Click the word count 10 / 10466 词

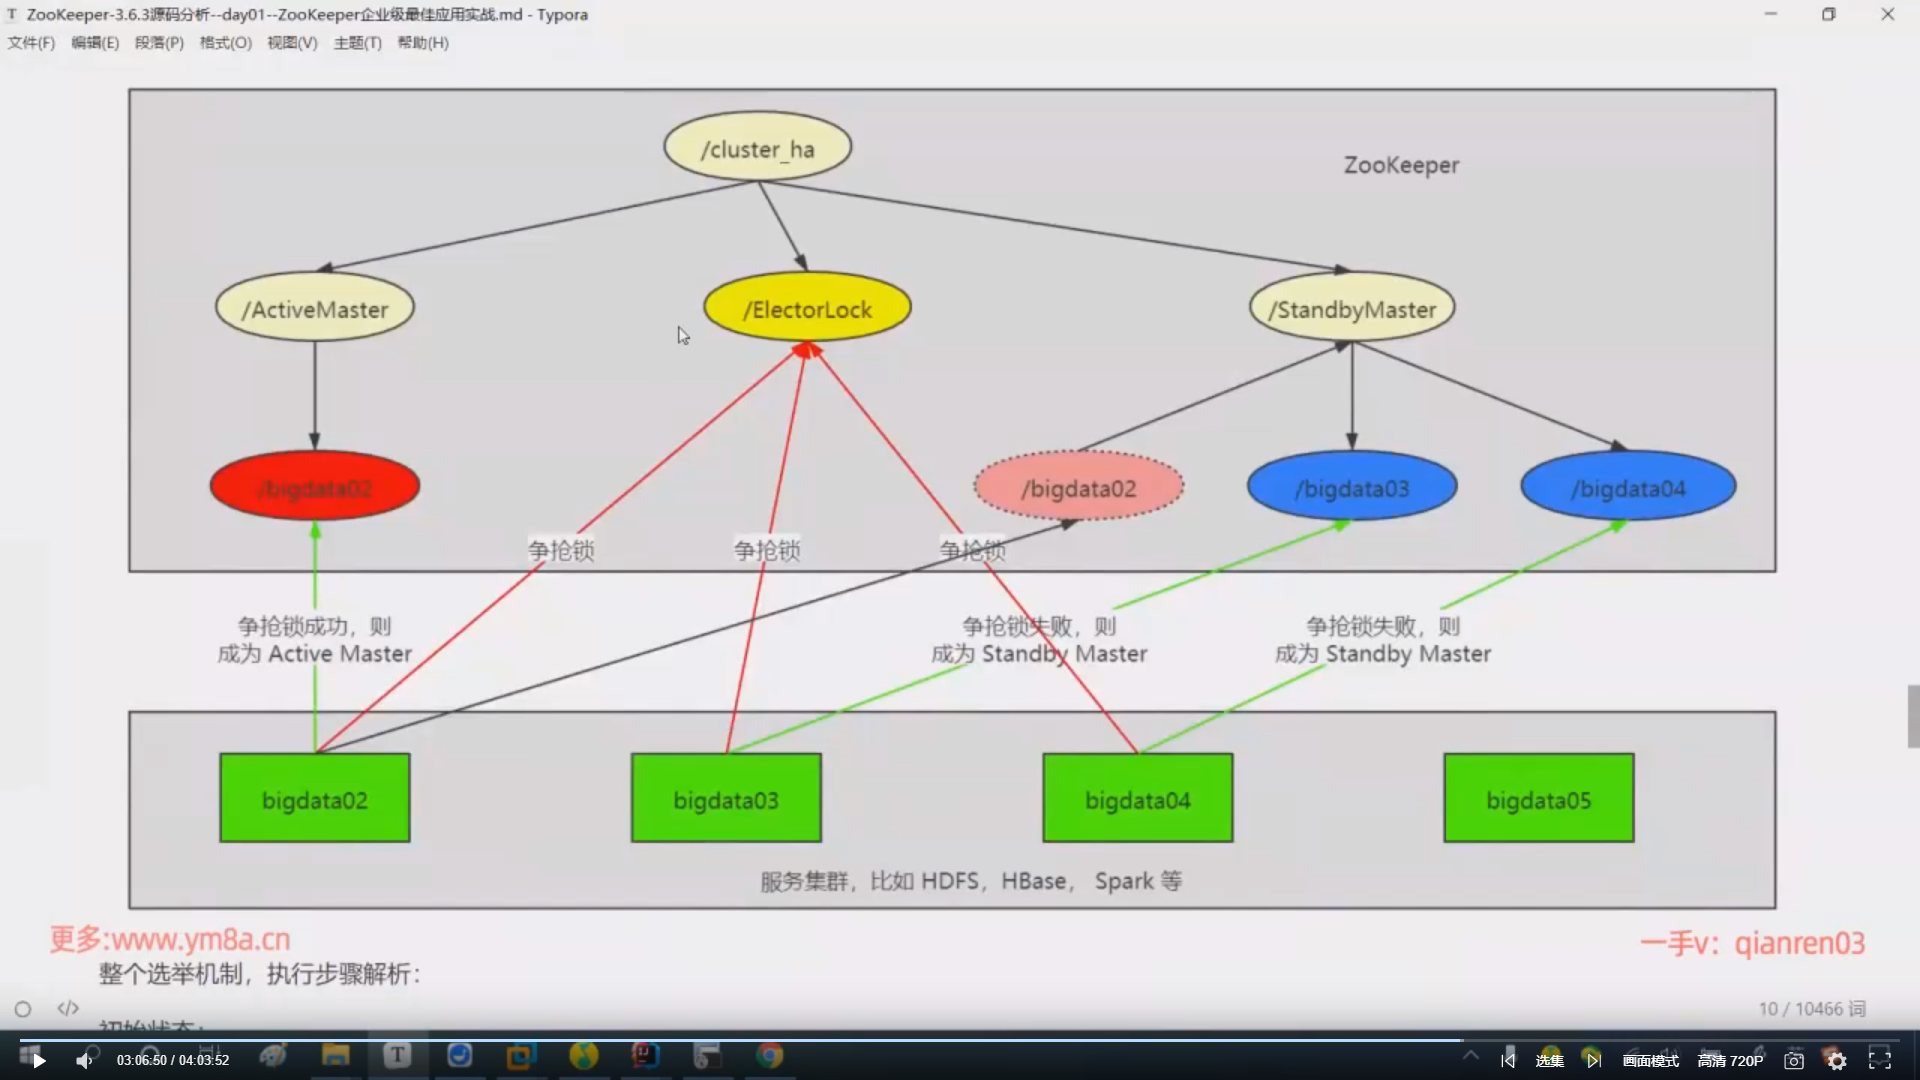(x=1811, y=1009)
